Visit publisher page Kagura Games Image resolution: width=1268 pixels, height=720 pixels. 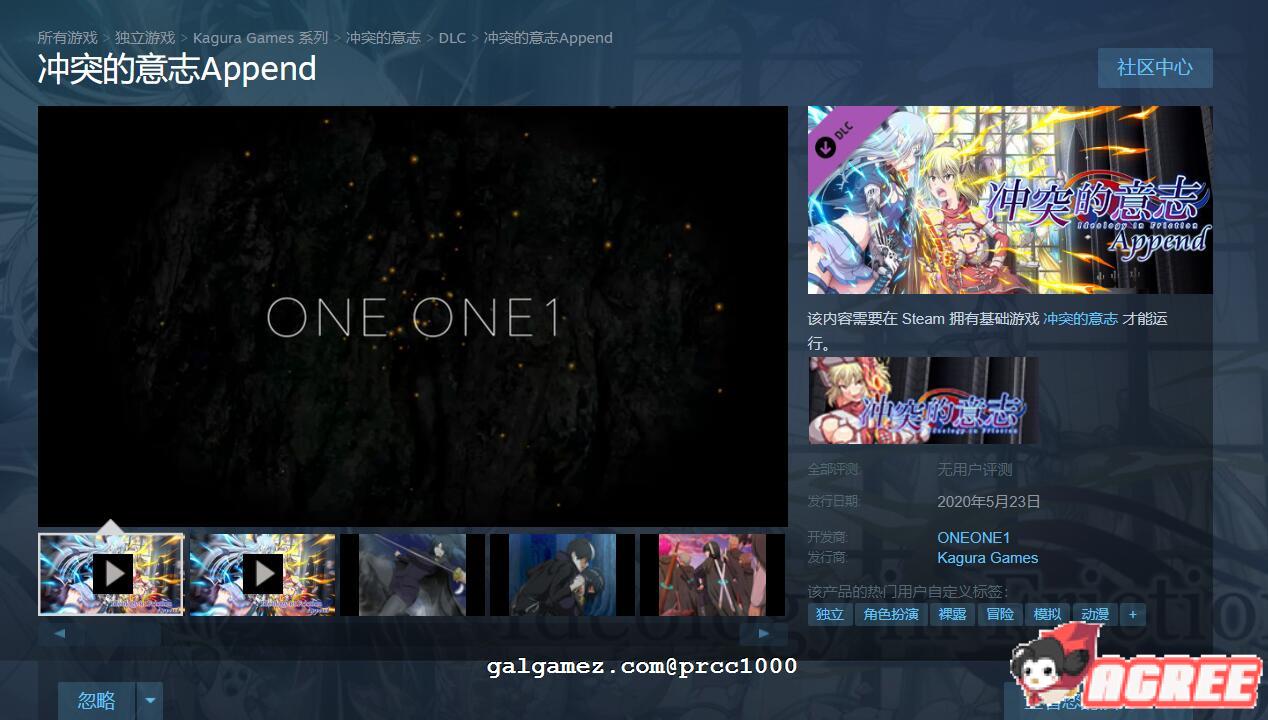point(987,558)
